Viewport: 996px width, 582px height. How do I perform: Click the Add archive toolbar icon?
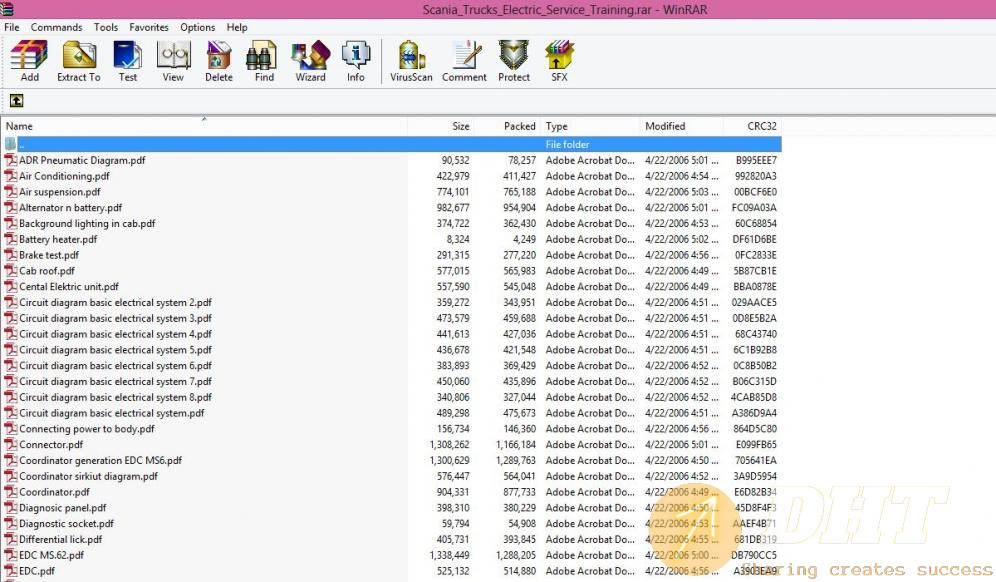[x=29, y=56]
